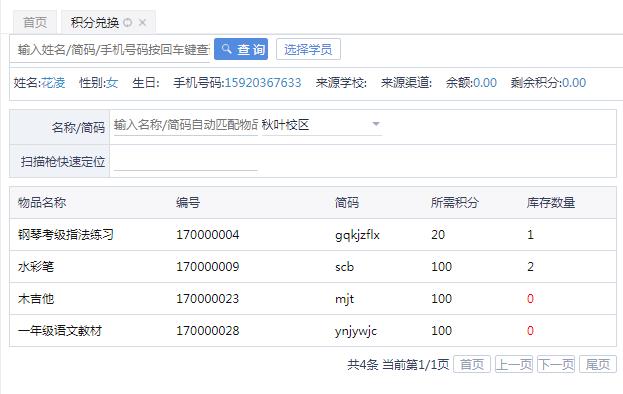Click item number 170000004
Image resolution: width=623 pixels, height=394 pixels.
207,234
